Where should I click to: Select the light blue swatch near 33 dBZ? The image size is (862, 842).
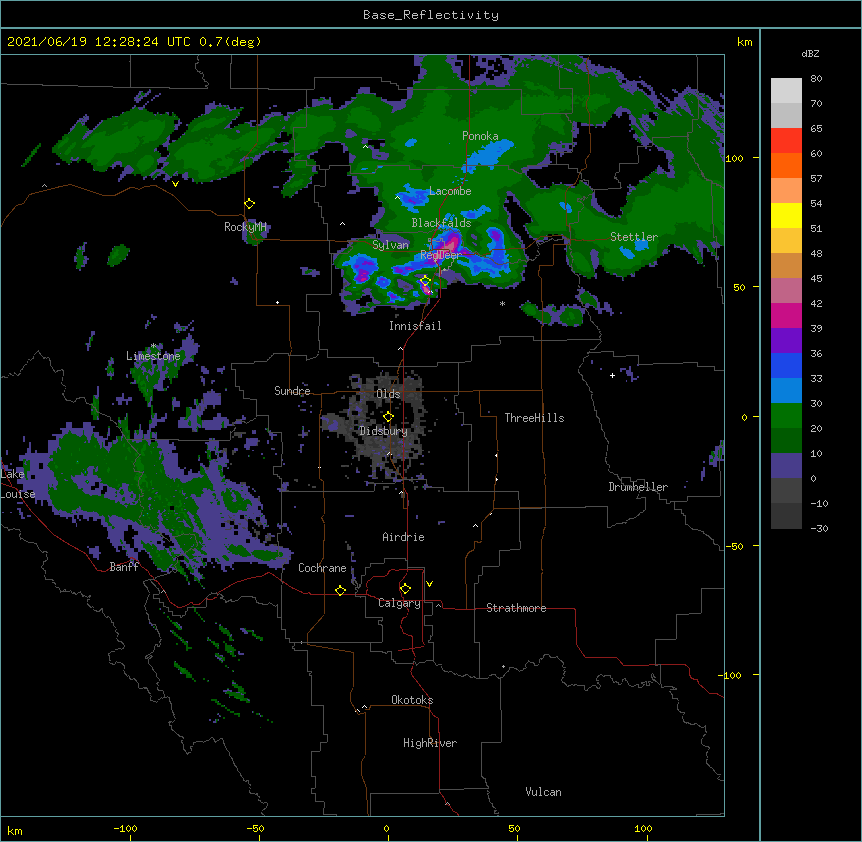(x=786, y=390)
